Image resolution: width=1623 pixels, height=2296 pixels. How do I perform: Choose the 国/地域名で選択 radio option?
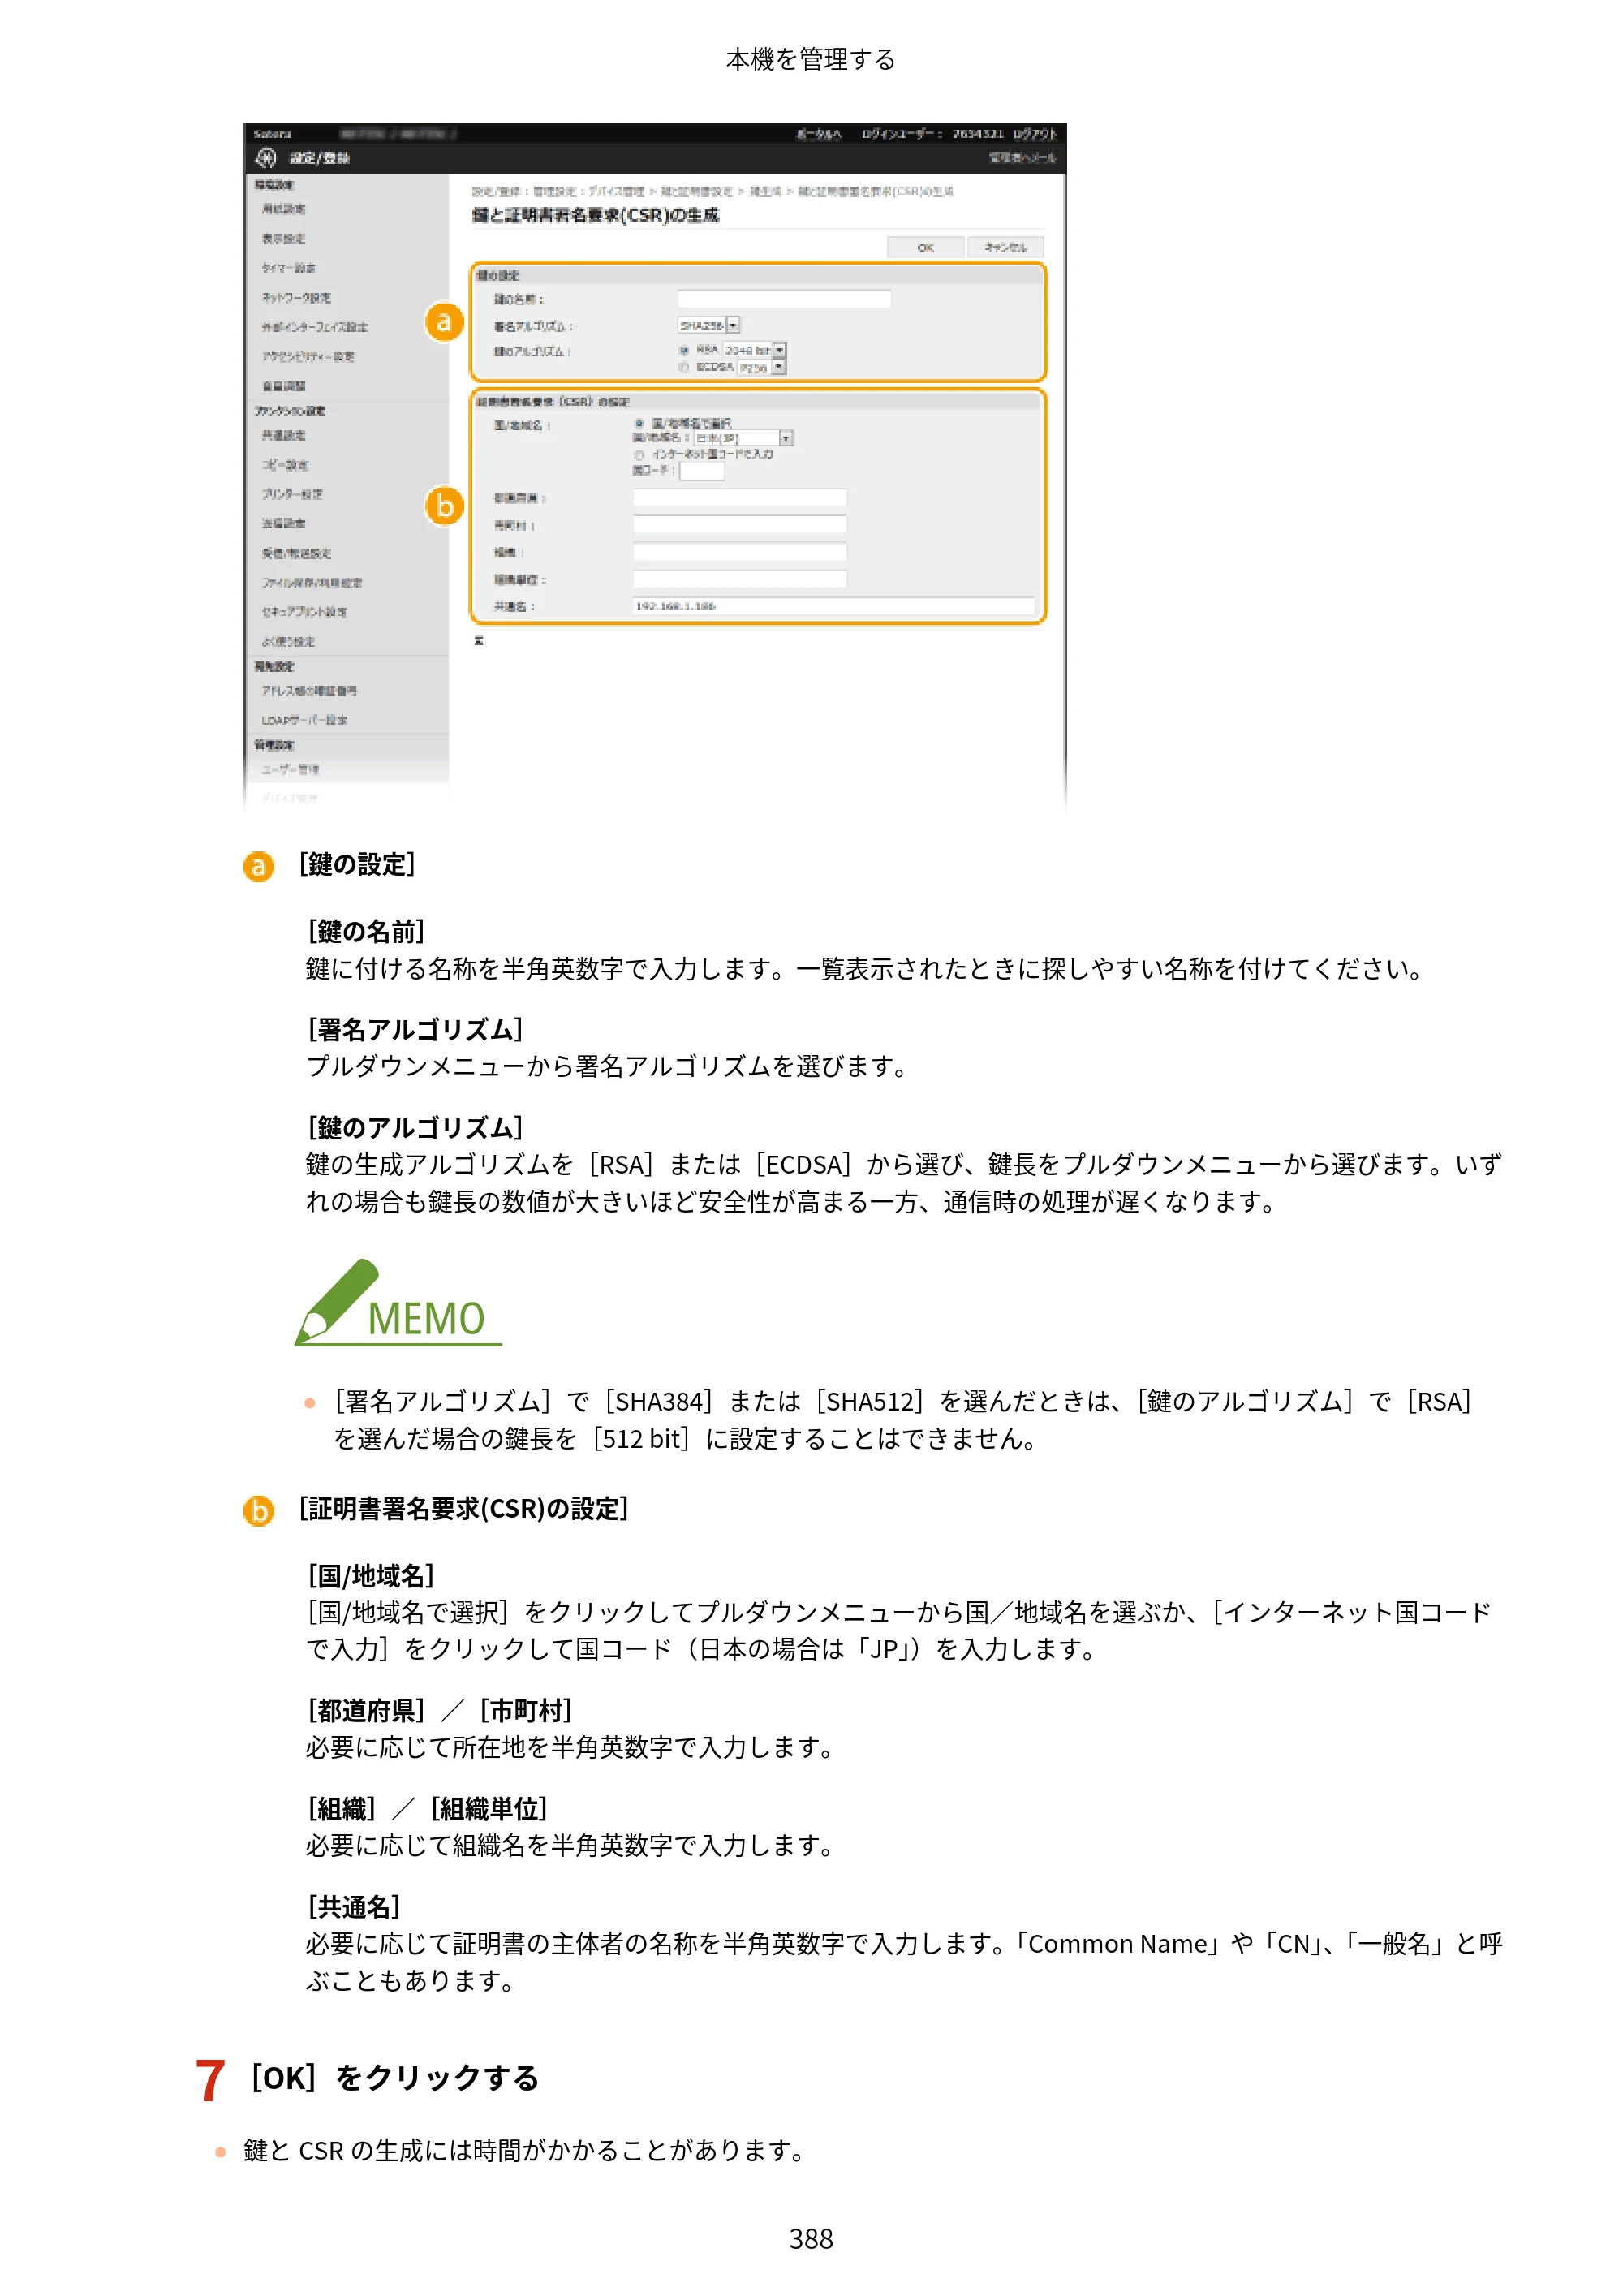coord(639,423)
